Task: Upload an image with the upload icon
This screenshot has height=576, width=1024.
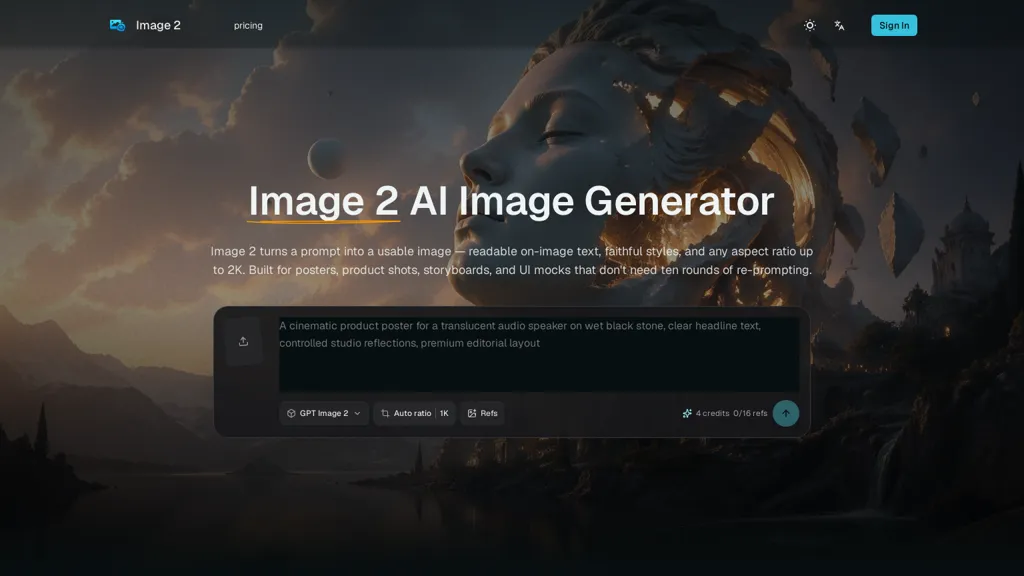Action: click(x=244, y=342)
